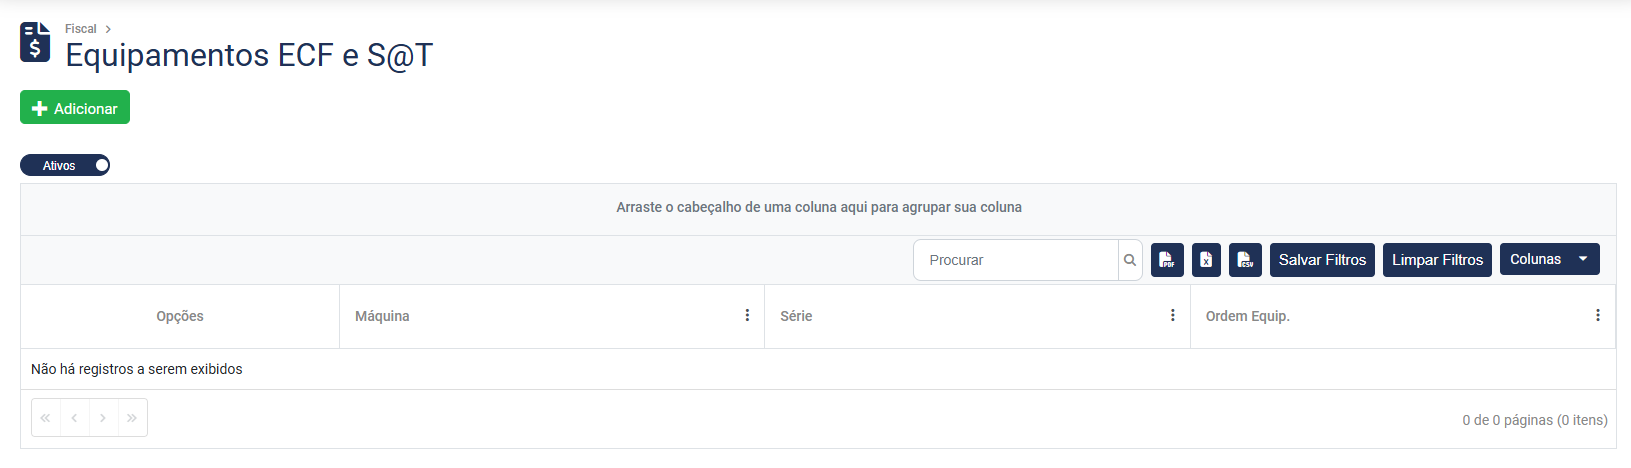The width and height of the screenshot is (1631, 468).
Task: Click the Fiscal breadcrumb link
Action: (81, 29)
